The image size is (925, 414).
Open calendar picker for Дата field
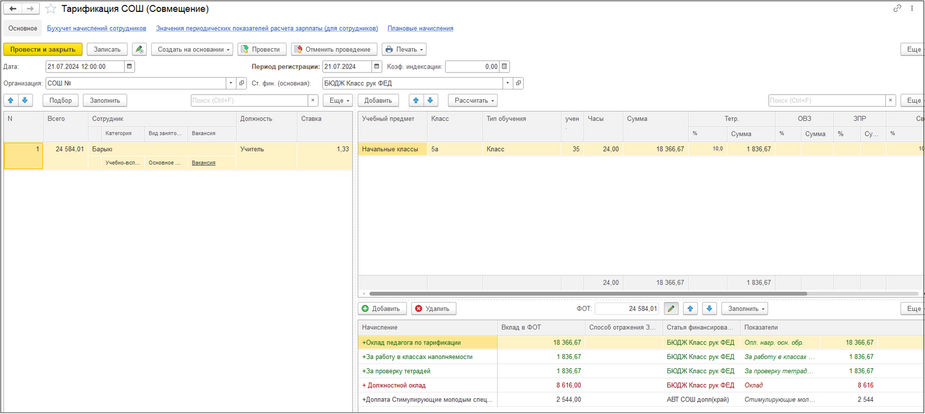tap(129, 67)
